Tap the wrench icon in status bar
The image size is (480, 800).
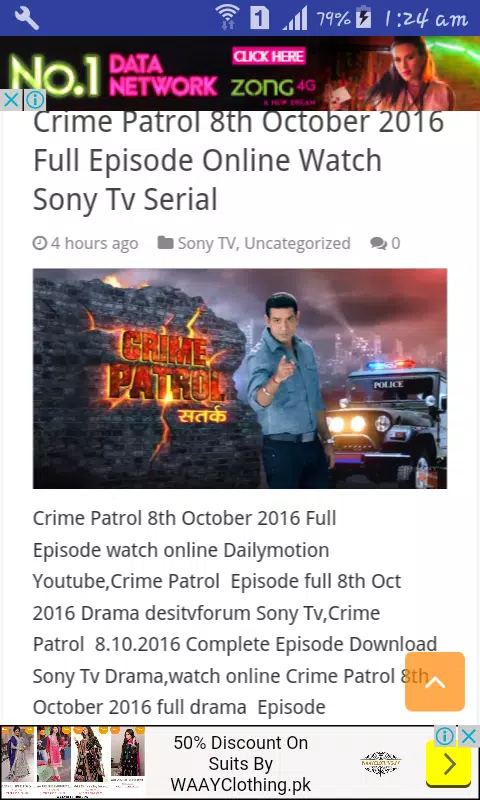[27, 18]
